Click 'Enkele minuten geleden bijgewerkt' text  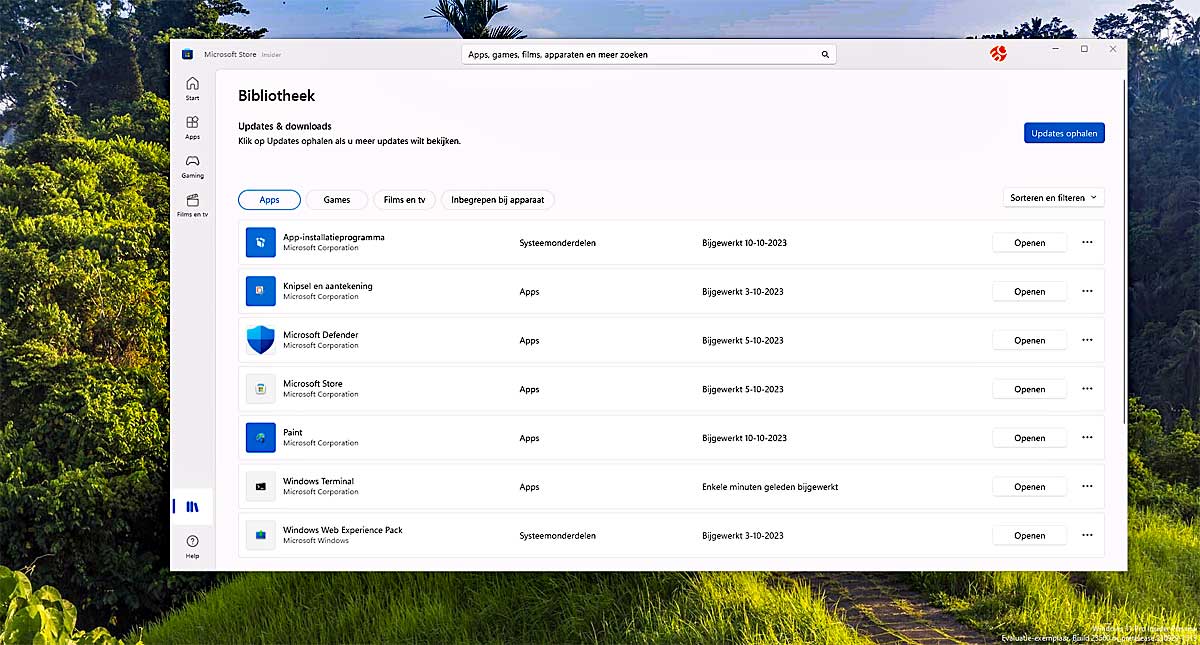point(770,487)
